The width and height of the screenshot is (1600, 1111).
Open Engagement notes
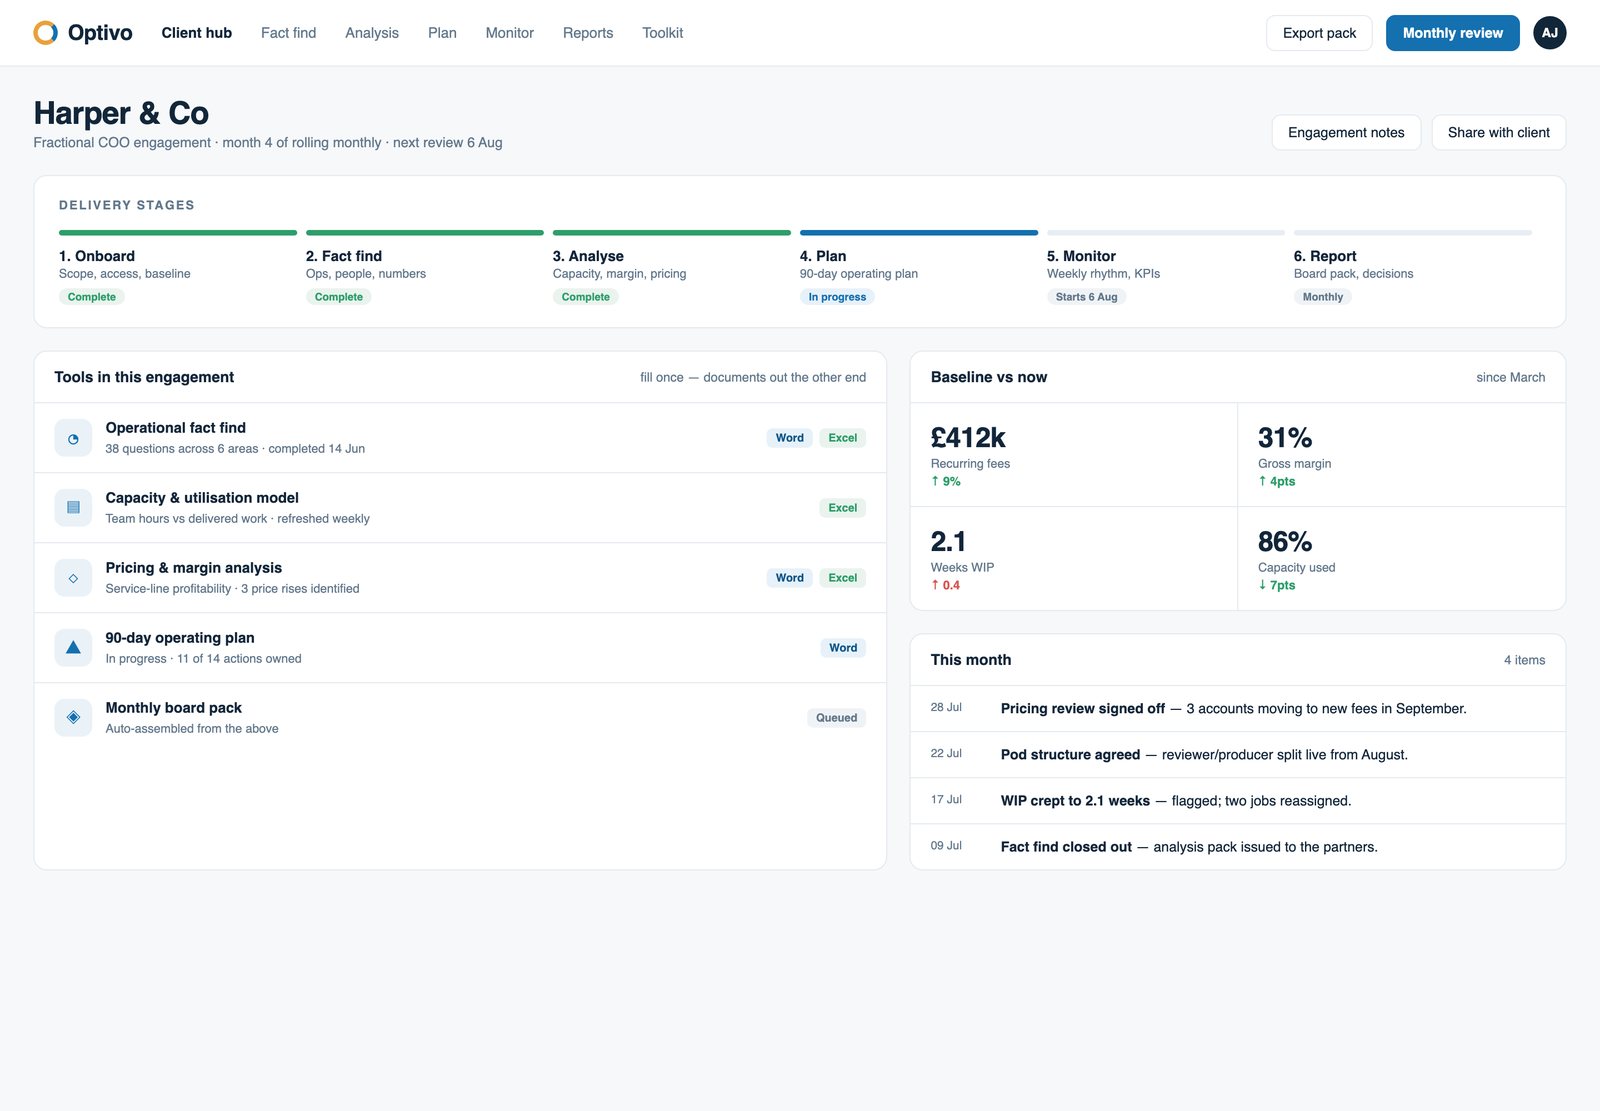[1346, 133]
